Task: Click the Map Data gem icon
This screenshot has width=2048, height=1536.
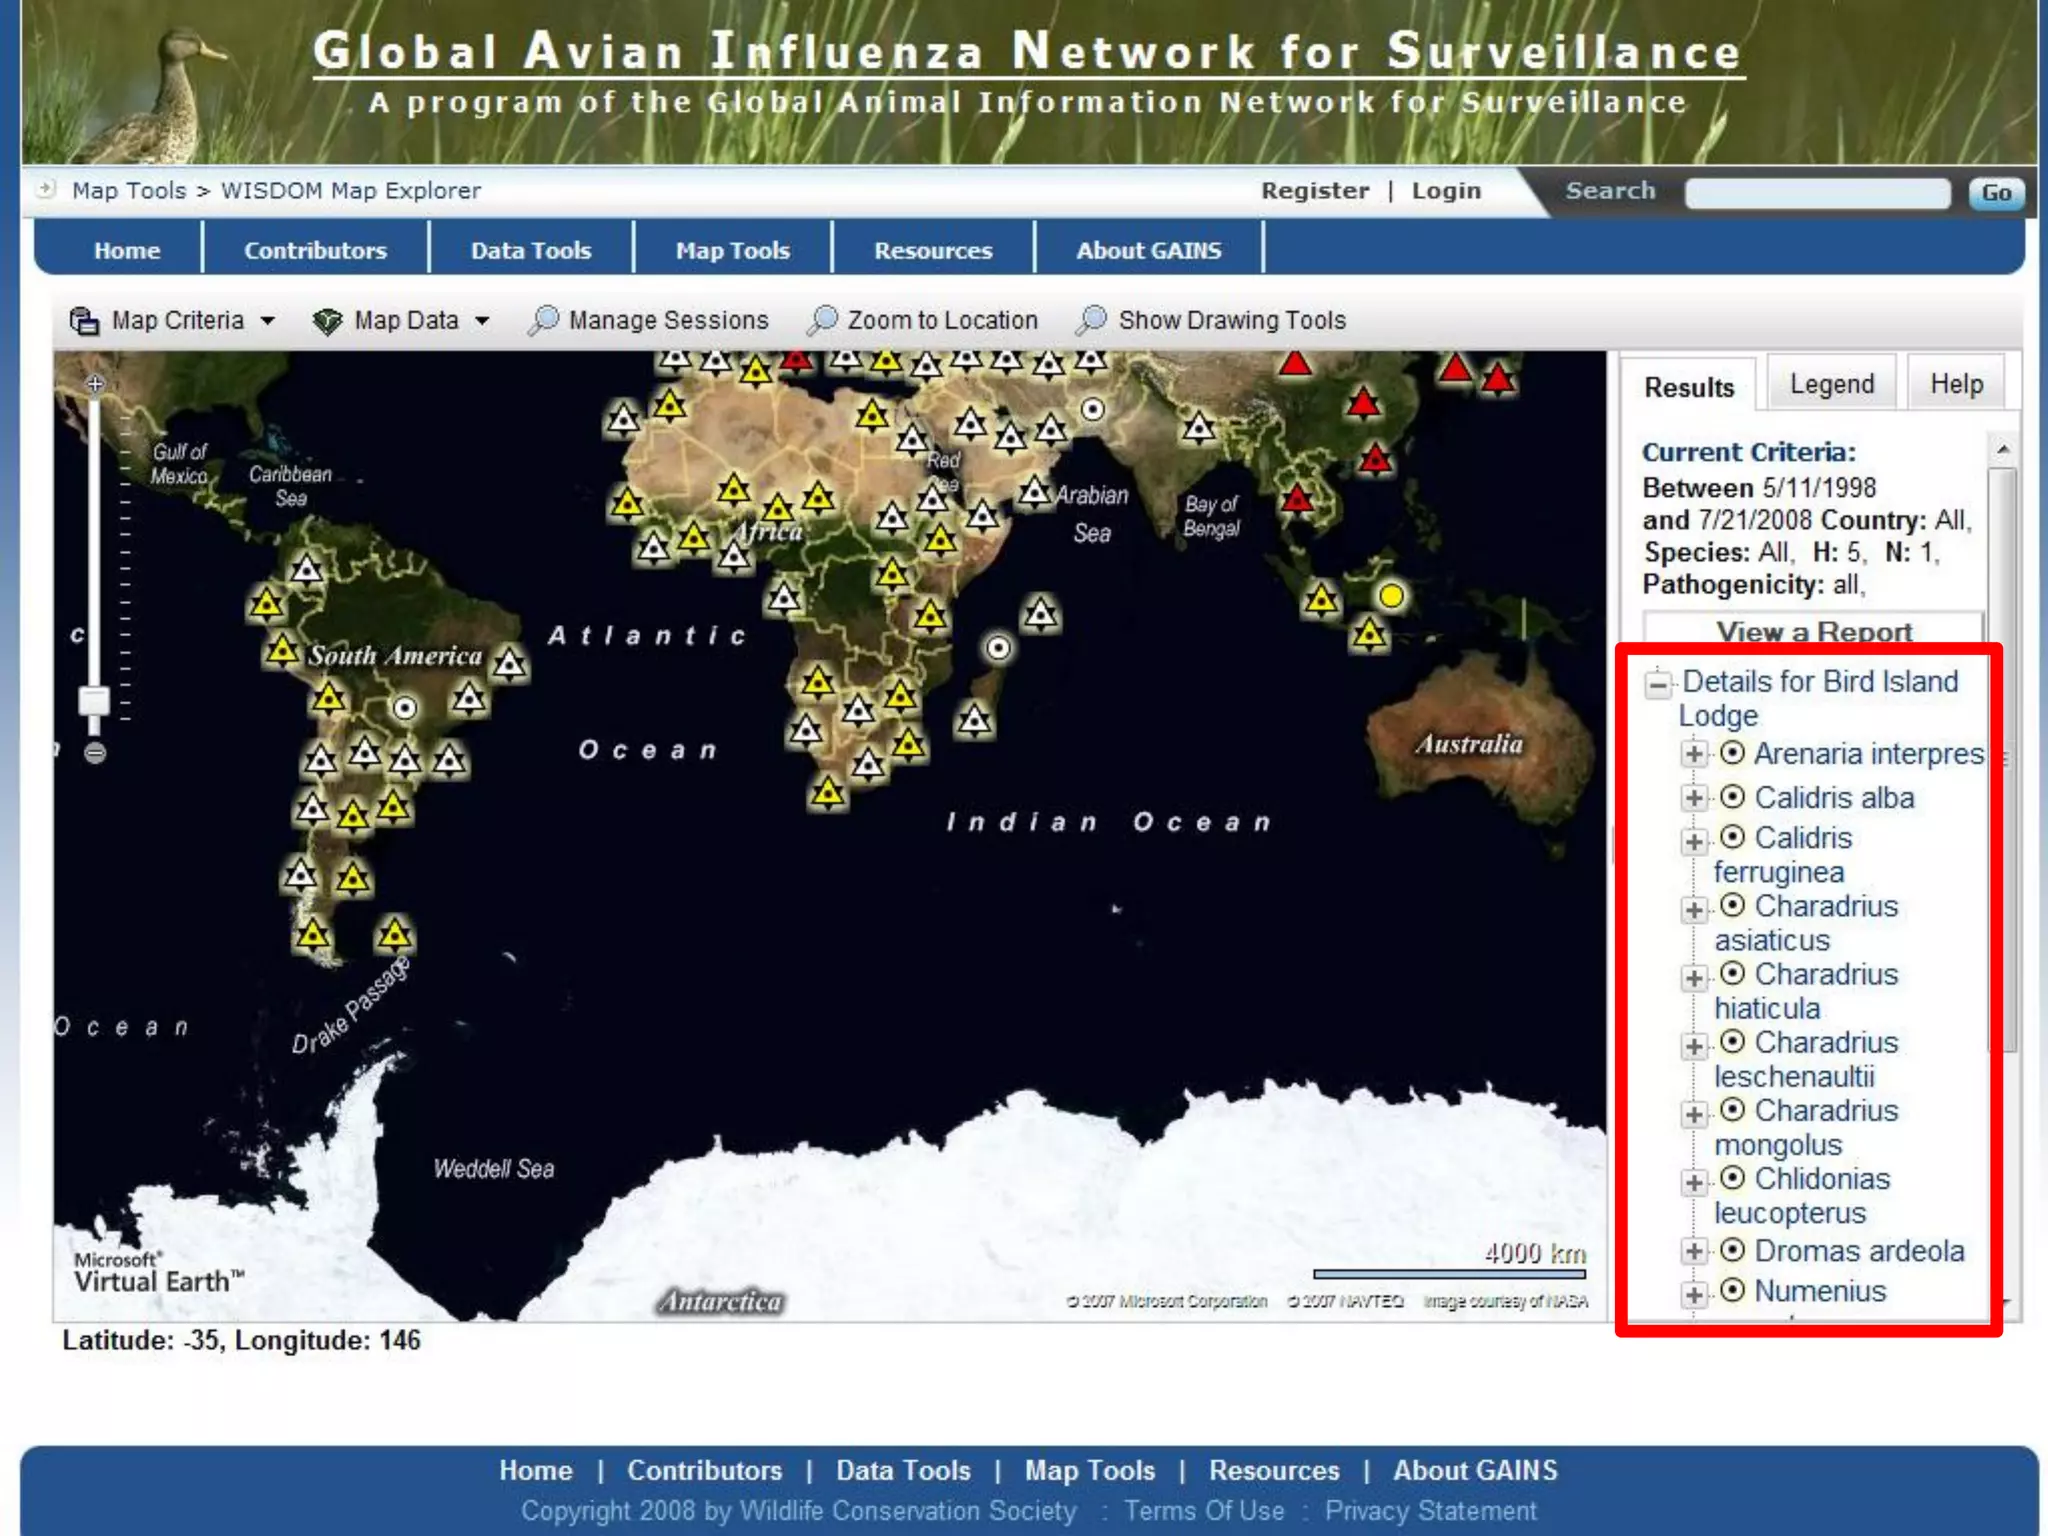Action: coord(327,321)
